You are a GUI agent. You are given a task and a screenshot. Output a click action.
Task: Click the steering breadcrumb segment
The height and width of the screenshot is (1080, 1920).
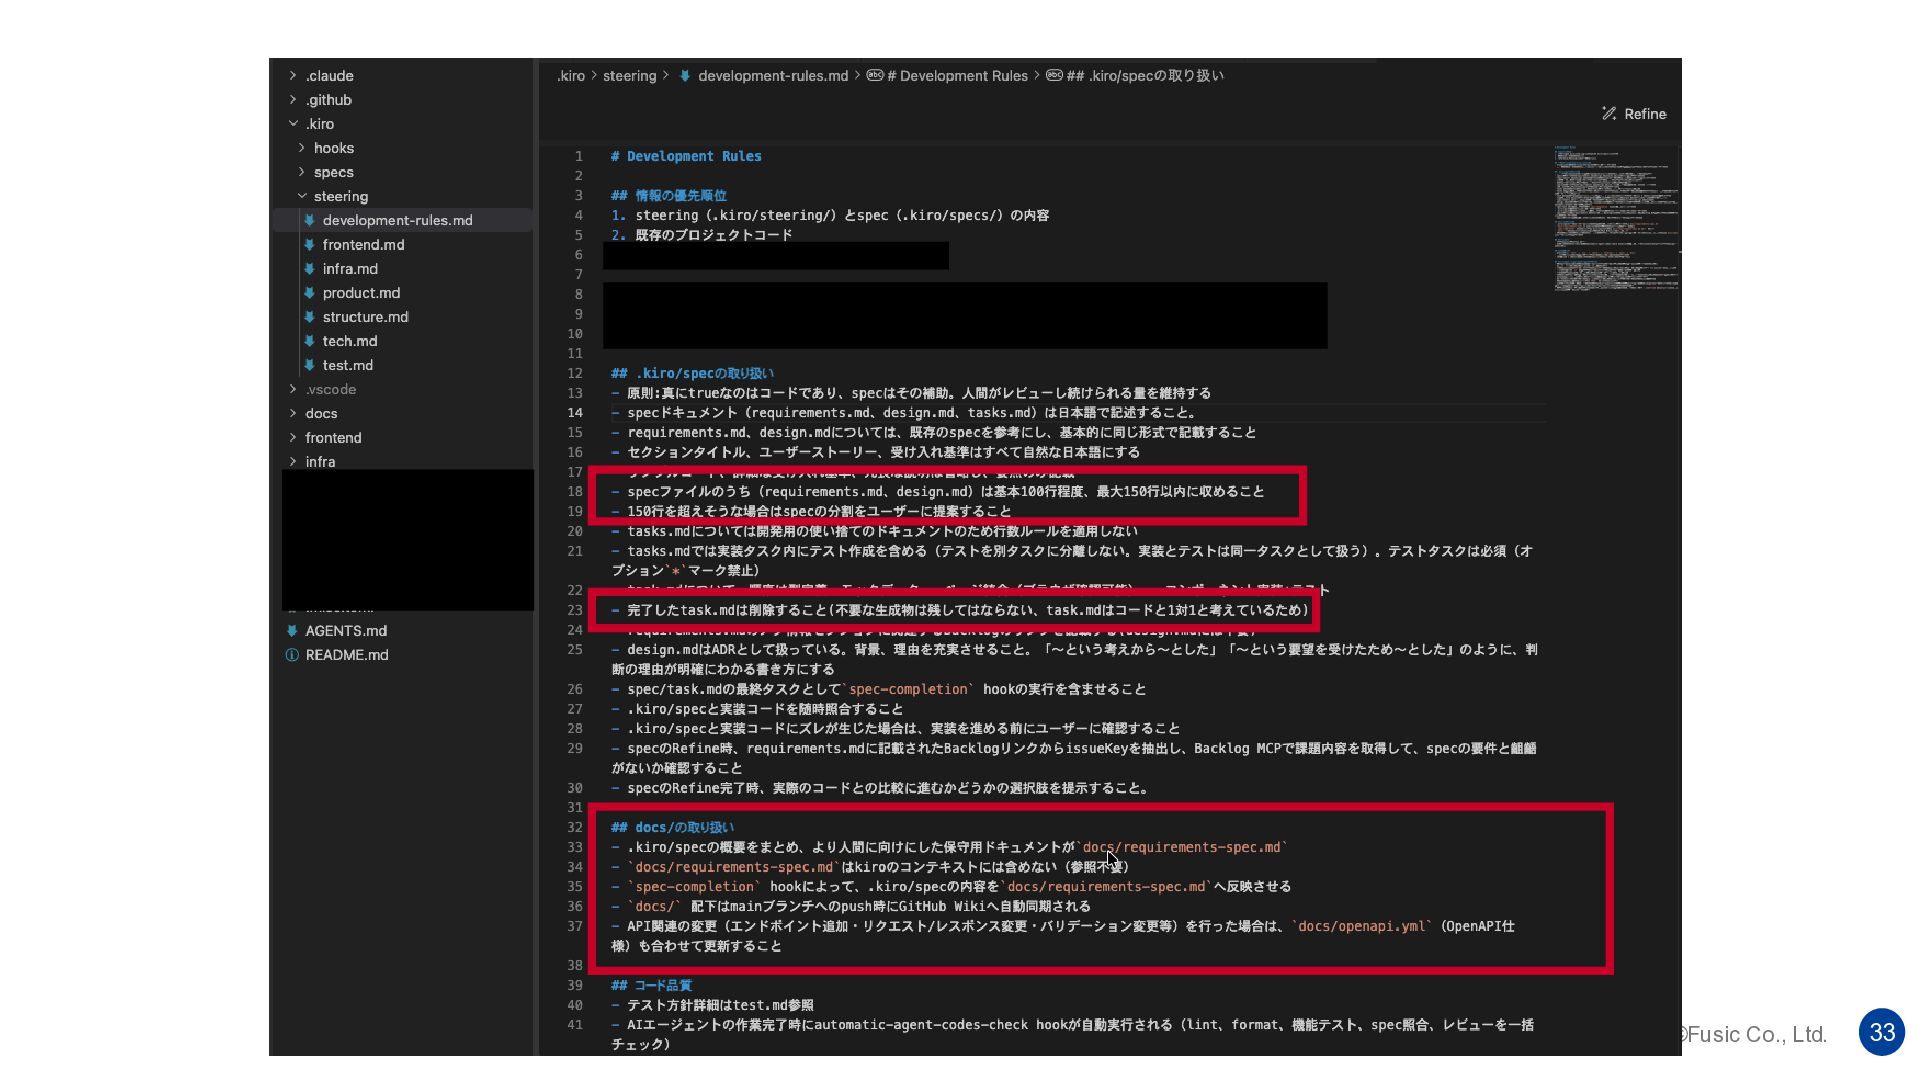[629, 76]
